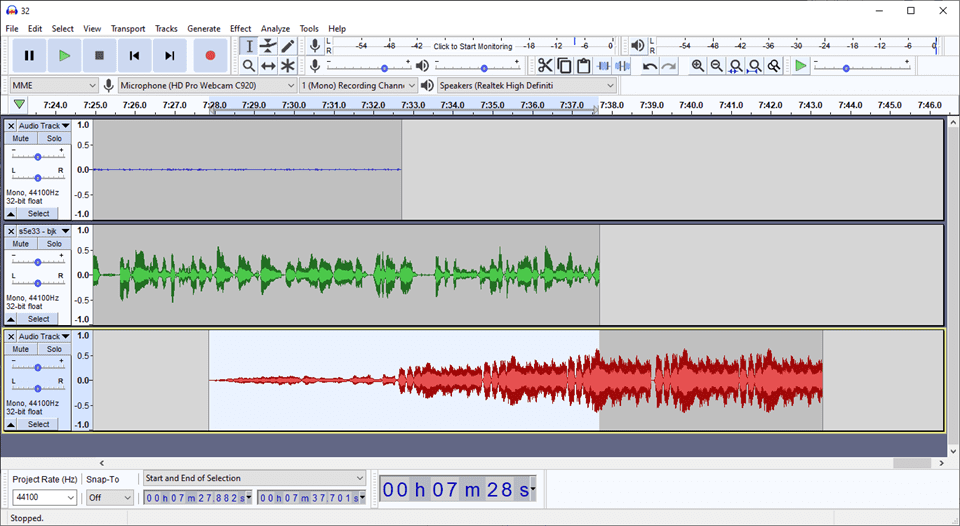Click the Zoom In magnifier button

pyautogui.click(x=698, y=66)
